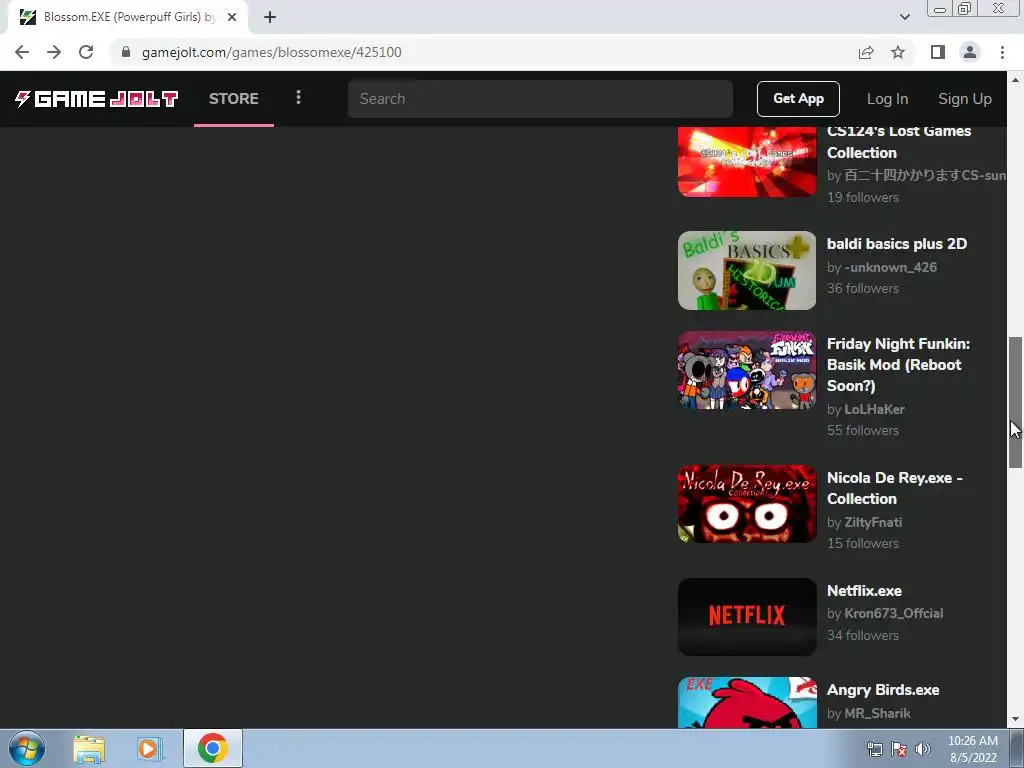This screenshot has width=1024, height=768.
Task: Click the Show Desktop strip on taskbar
Action: click(x=1017, y=748)
